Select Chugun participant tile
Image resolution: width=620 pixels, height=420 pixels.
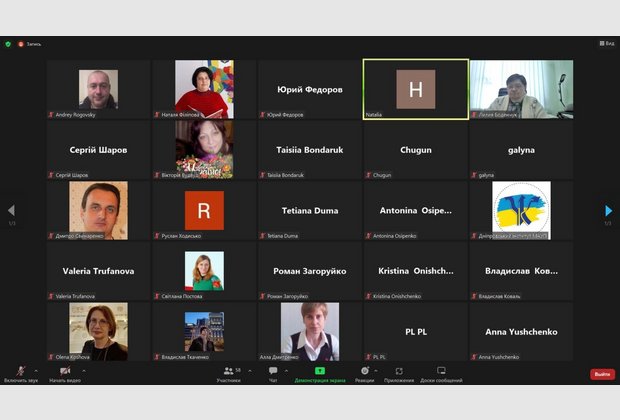pos(416,150)
